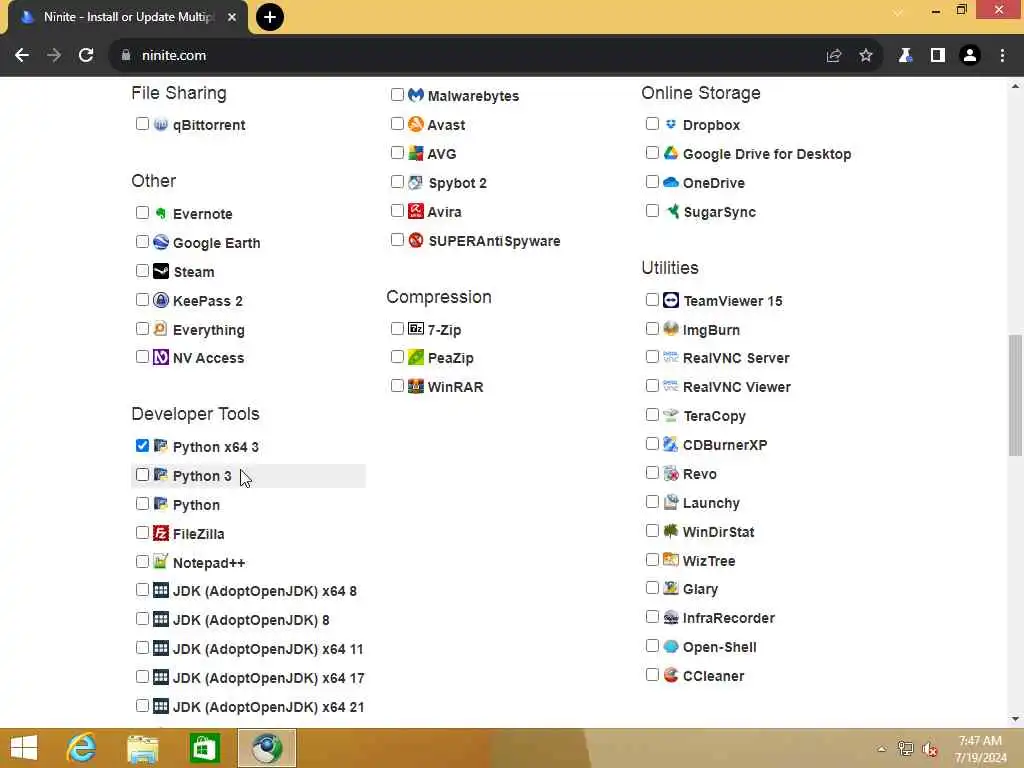Screen dimensions: 1024x768
Task: Click the Windows Start button
Action: click(x=24, y=748)
